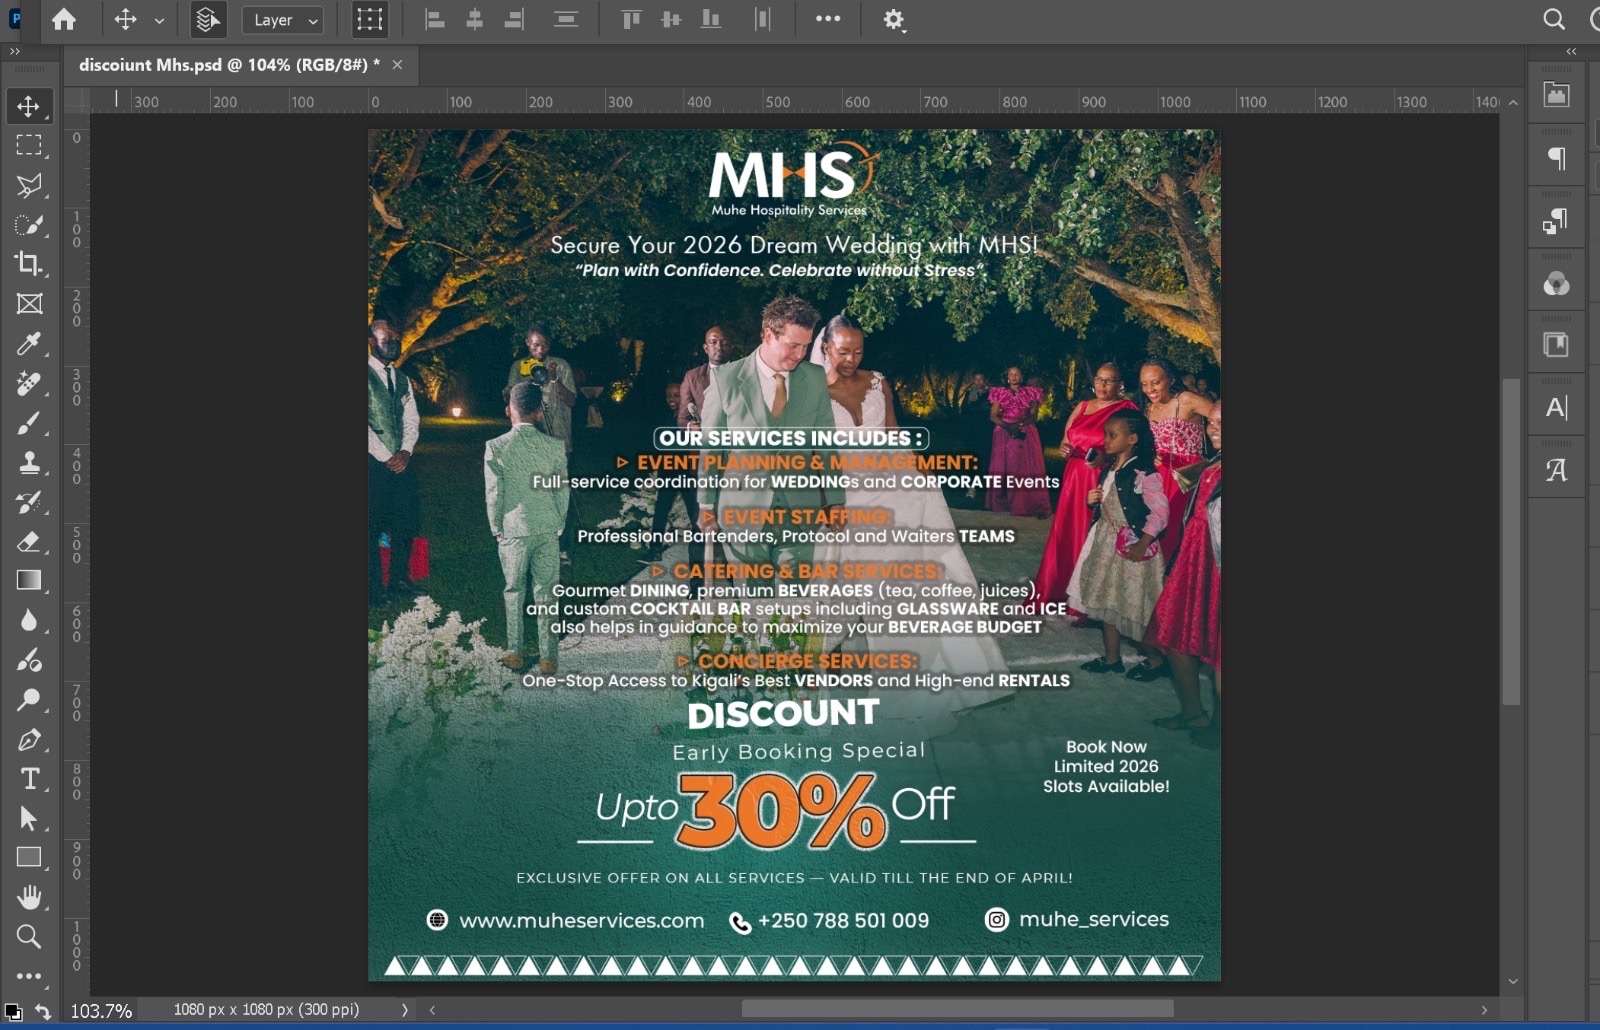The height and width of the screenshot is (1030, 1600).
Task: Select the Horizontal Type tool
Action: (29, 779)
